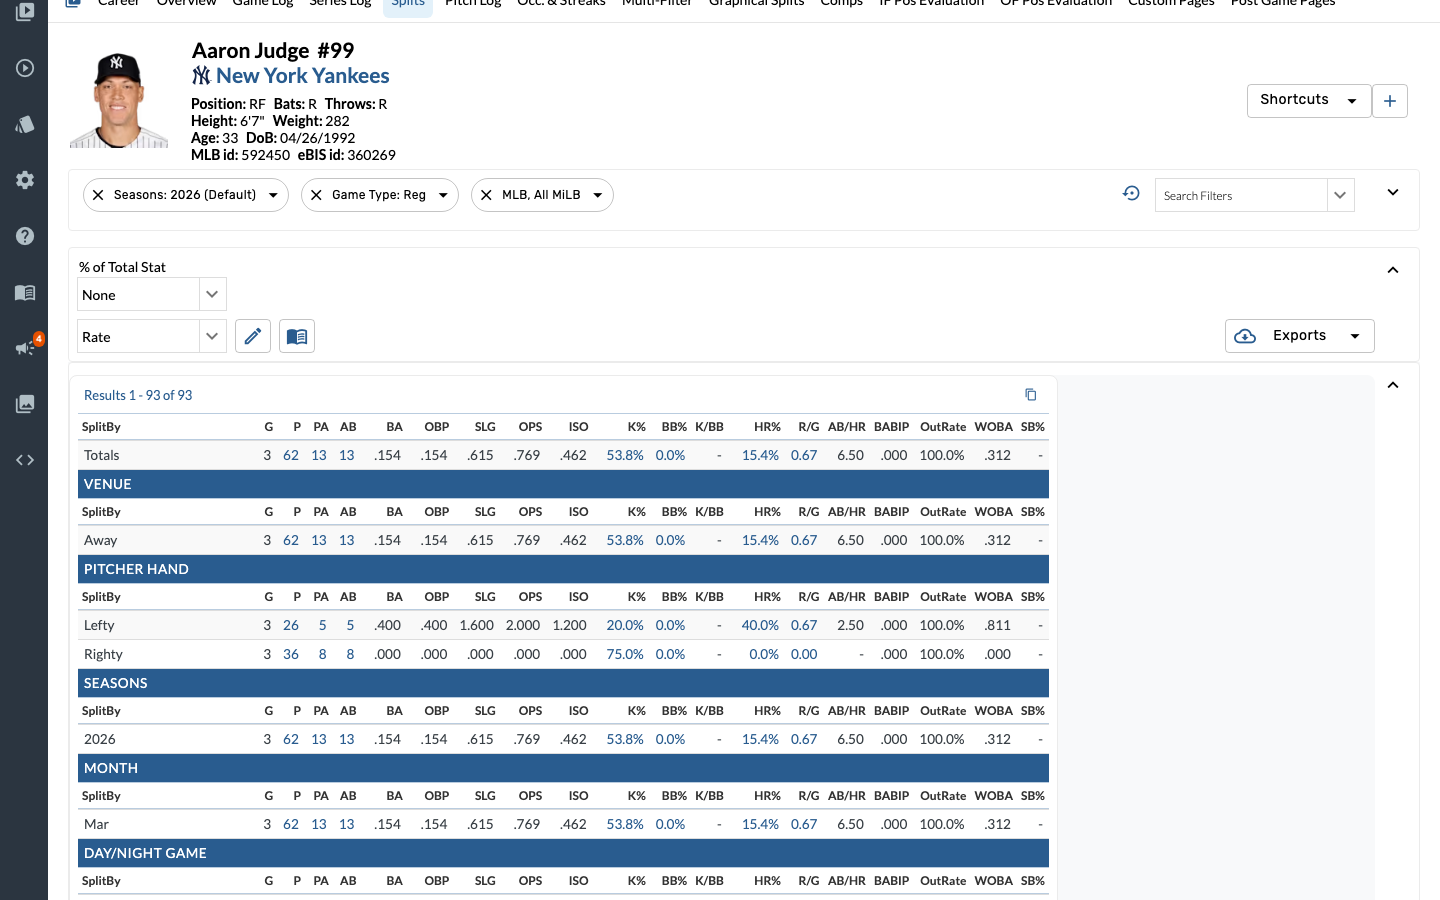
Task: Click into the Search Filters field
Action: pyautogui.click(x=1241, y=195)
